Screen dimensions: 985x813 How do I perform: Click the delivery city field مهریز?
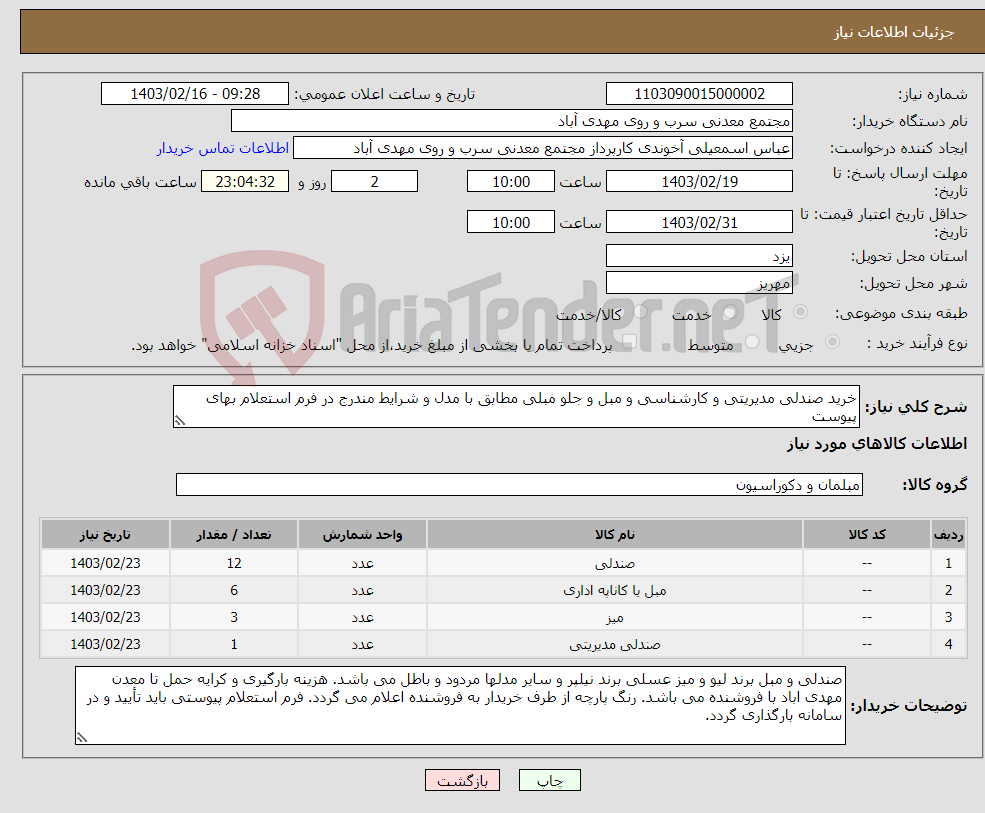[699, 283]
